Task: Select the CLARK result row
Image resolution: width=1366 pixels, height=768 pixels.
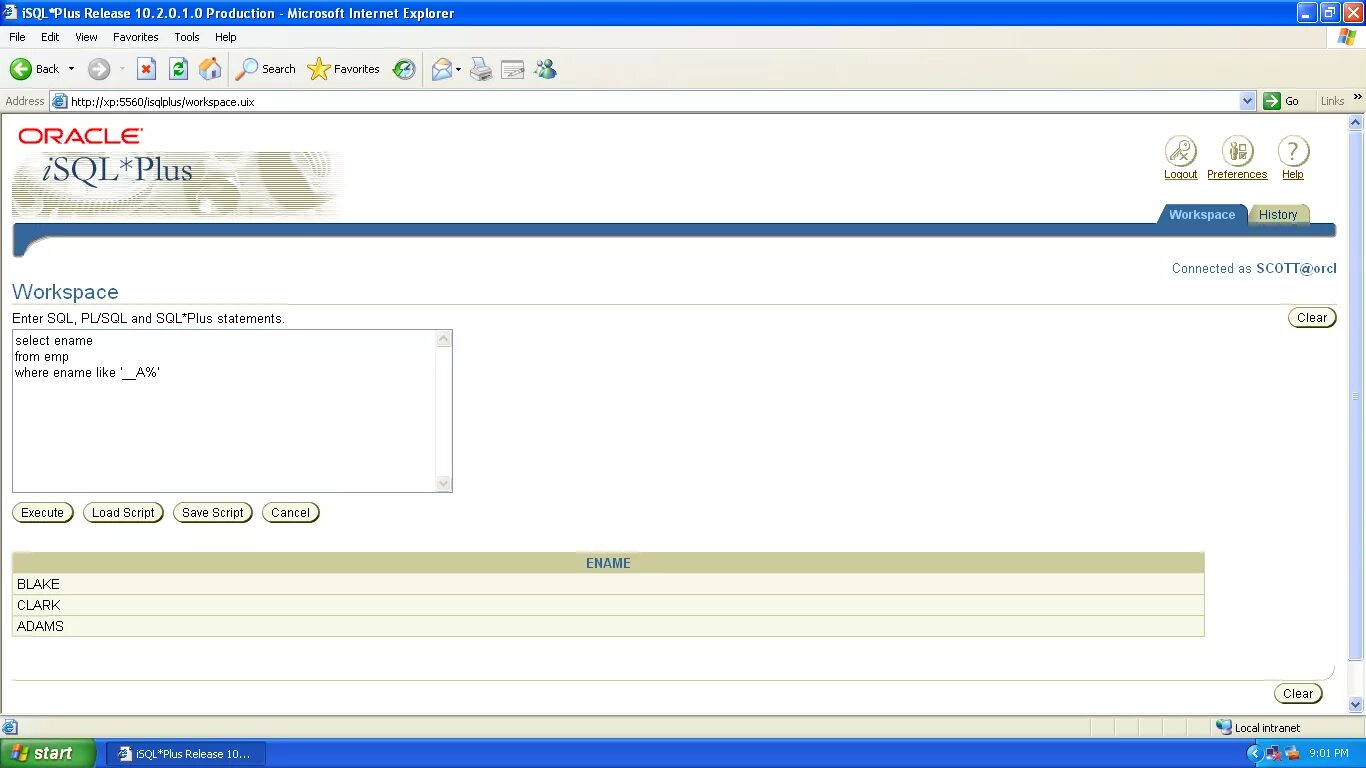Action: point(608,605)
